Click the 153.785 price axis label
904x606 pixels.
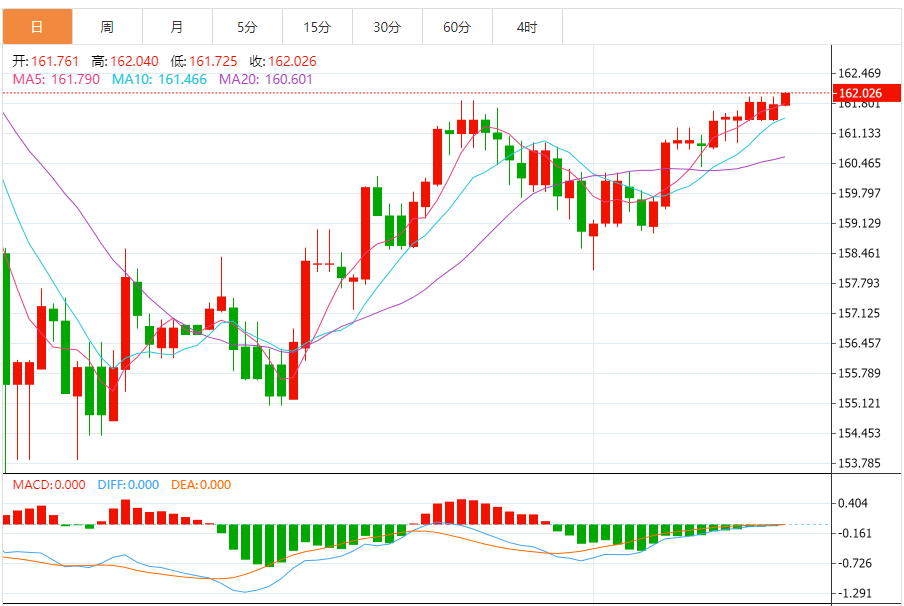point(859,463)
